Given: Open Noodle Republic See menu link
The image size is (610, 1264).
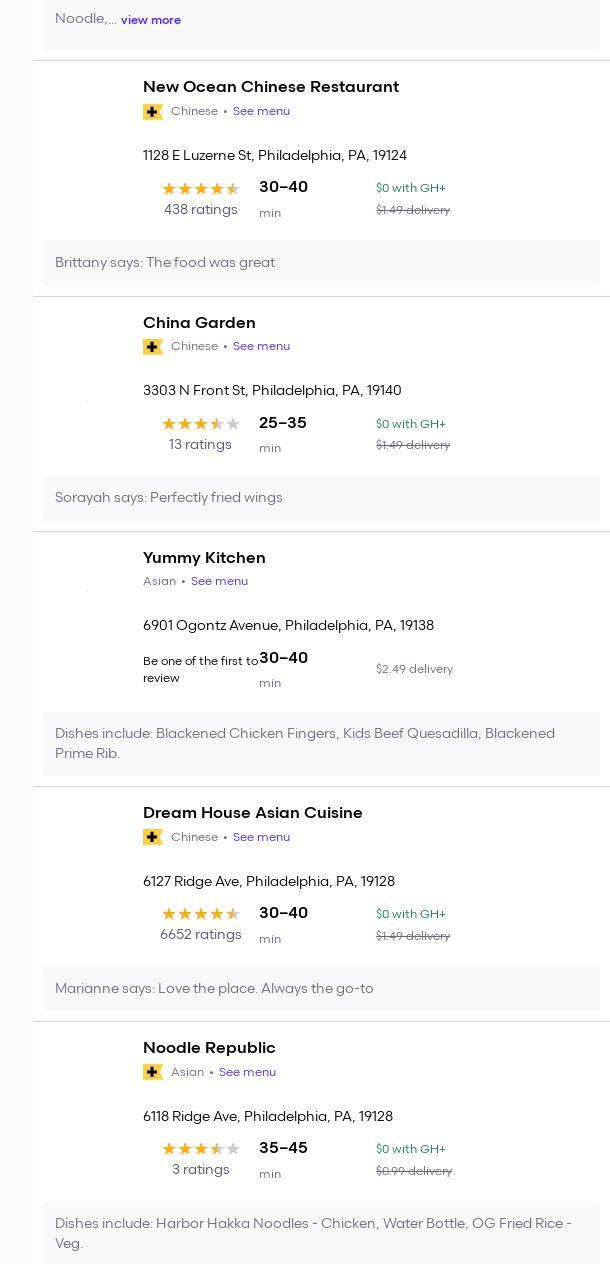Looking at the screenshot, I should (x=247, y=1072).
